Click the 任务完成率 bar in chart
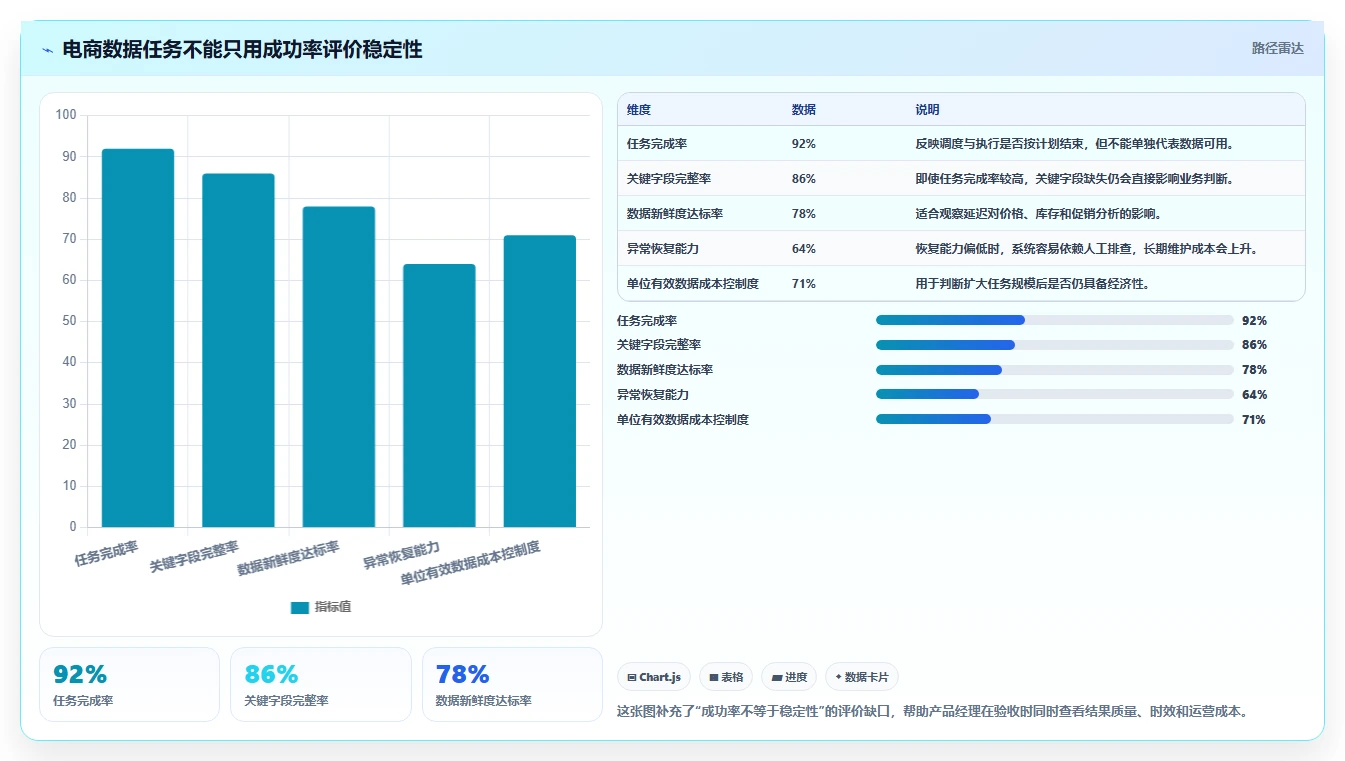The height and width of the screenshot is (761, 1345). coord(138,338)
